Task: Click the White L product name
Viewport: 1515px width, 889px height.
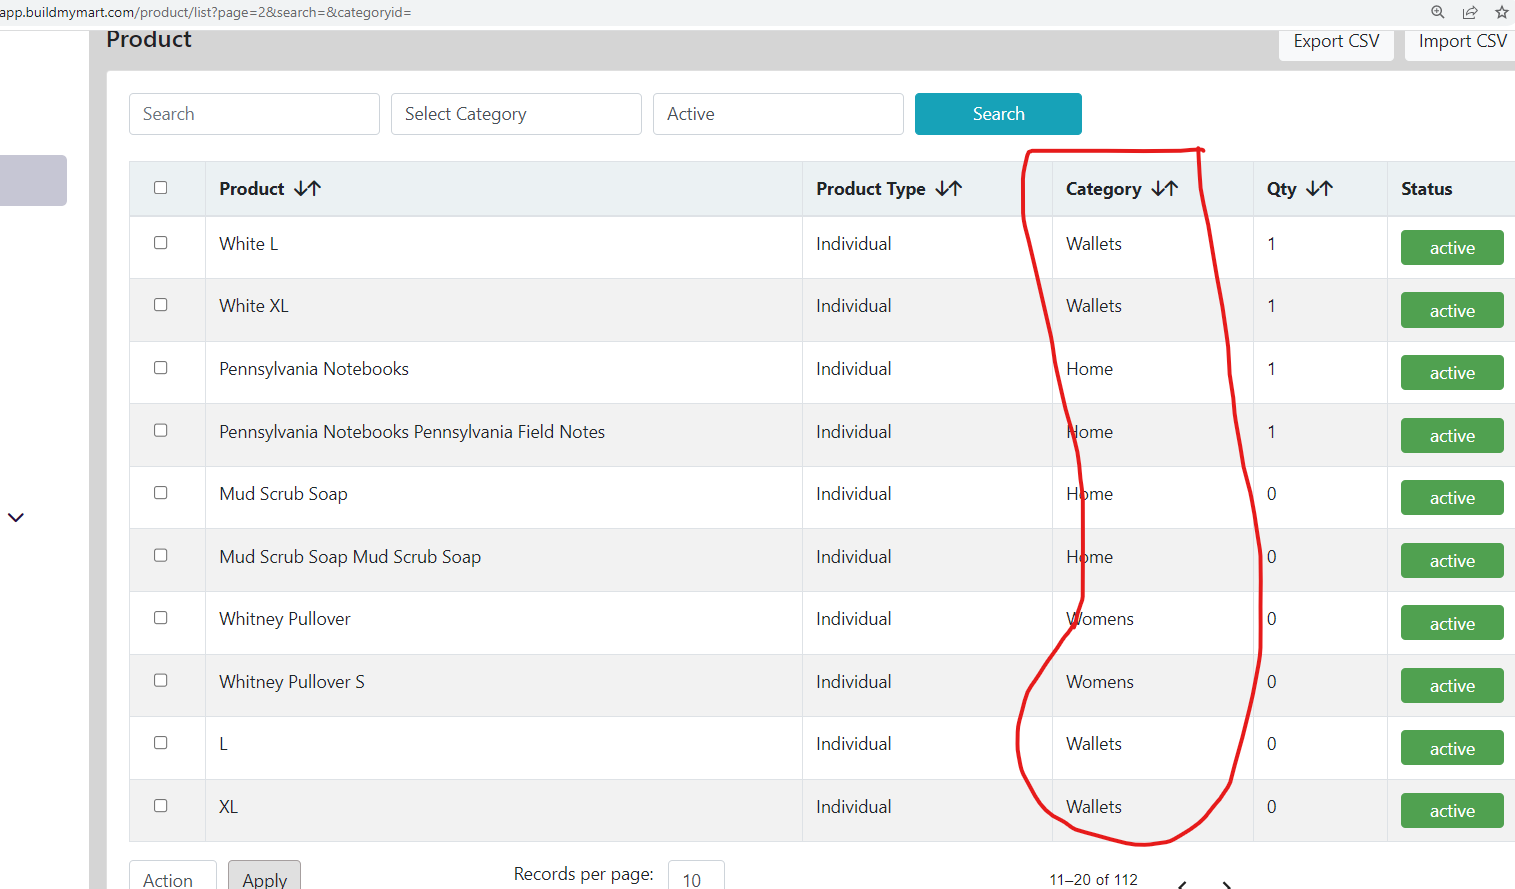Action: point(249,244)
